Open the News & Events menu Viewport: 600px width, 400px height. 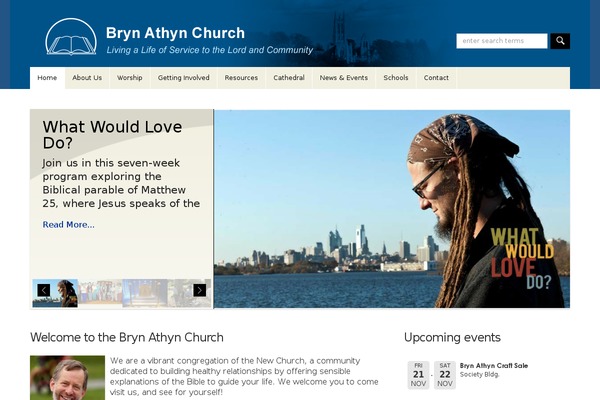(x=344, y=78)
